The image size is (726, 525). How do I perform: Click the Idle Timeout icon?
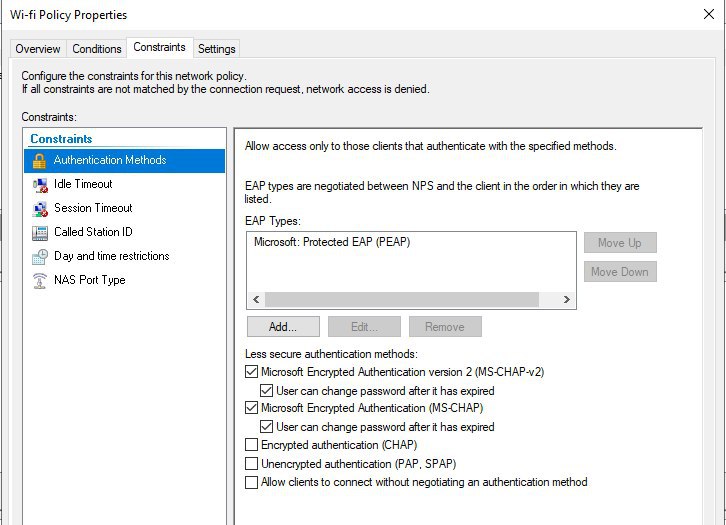40,185
